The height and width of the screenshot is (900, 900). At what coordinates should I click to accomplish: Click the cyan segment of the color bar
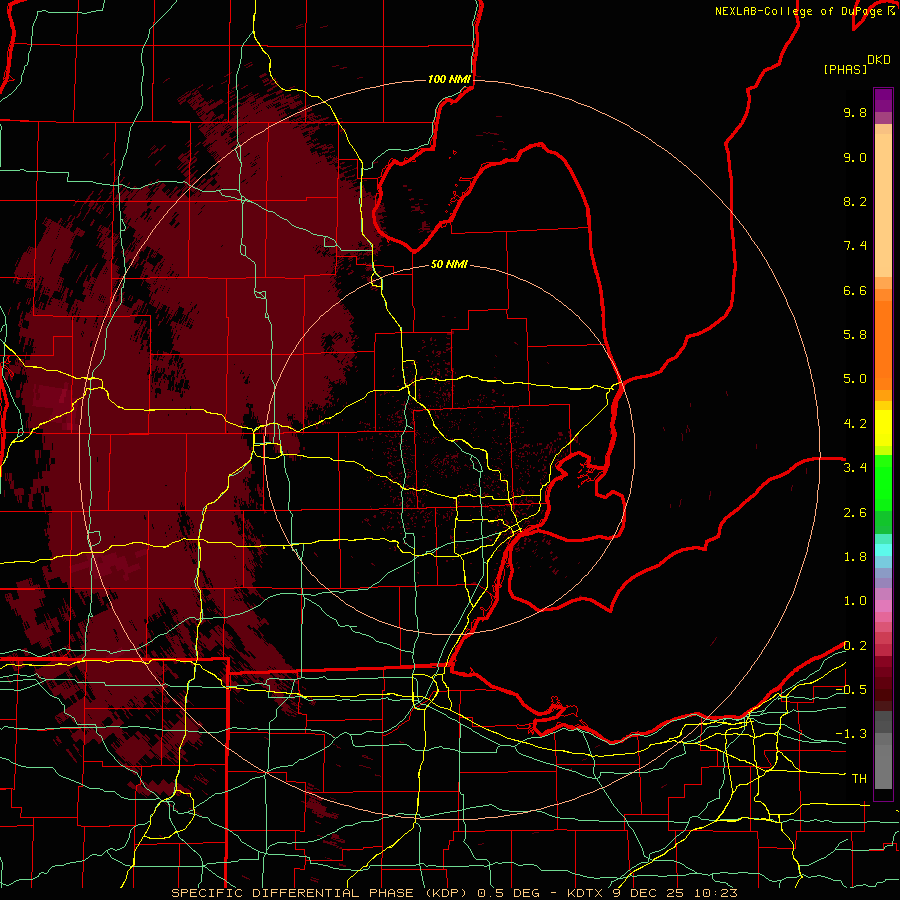click(883, 550)
